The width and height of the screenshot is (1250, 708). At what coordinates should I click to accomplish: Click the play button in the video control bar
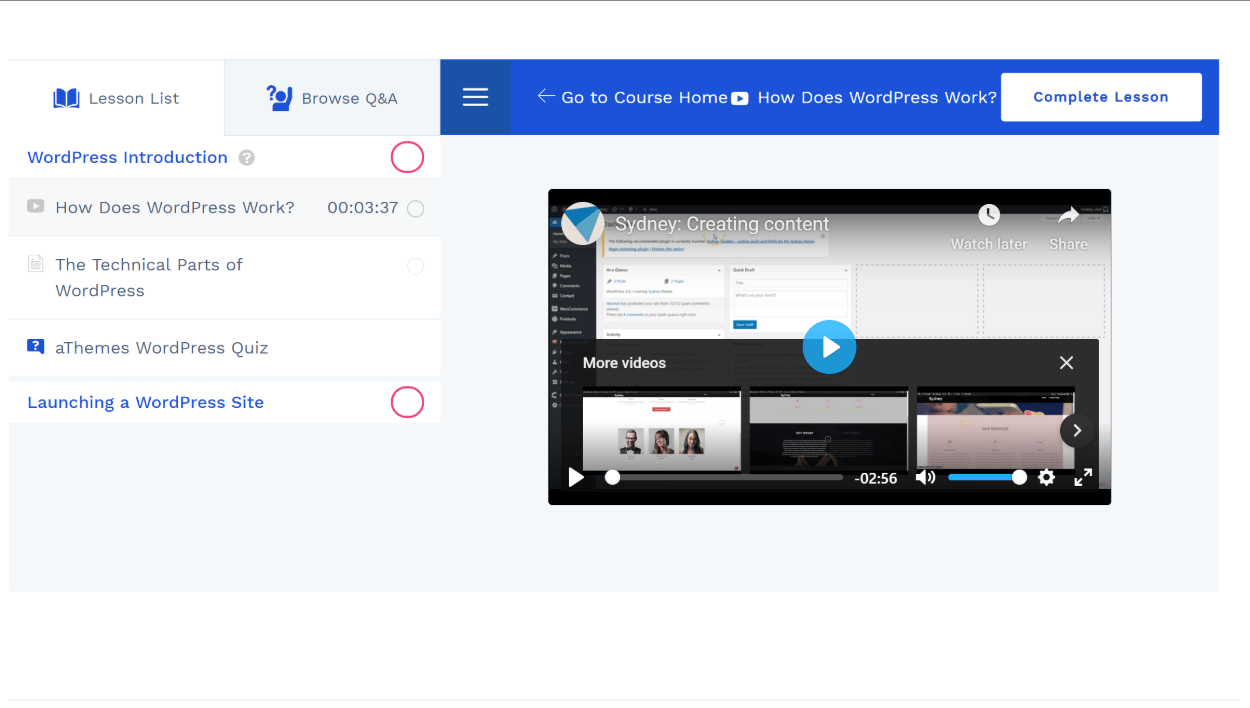tap(576, 478)
